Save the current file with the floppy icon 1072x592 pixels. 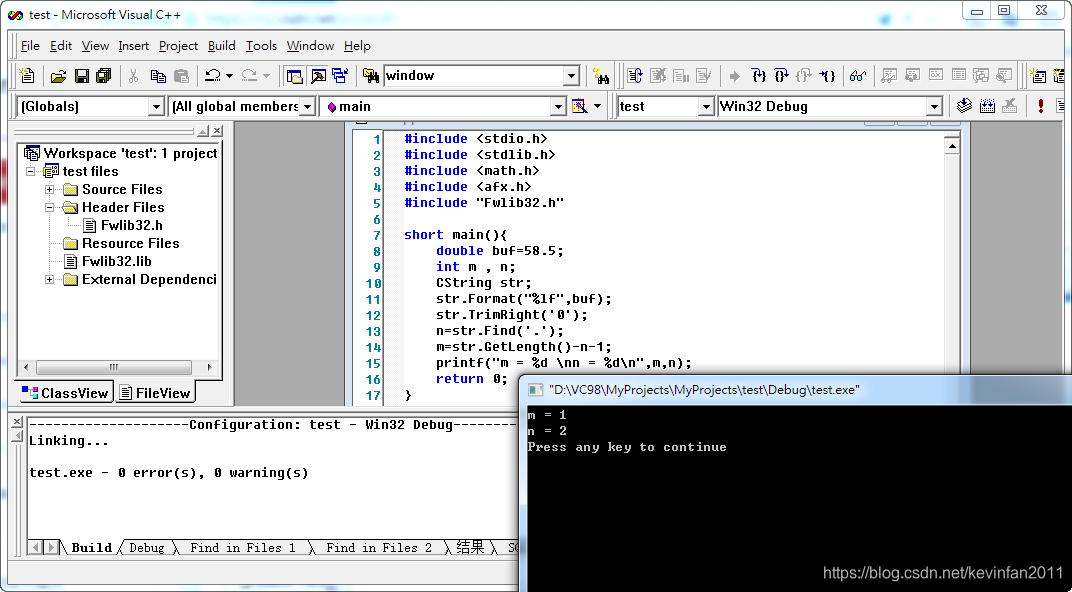click(81, 76)
